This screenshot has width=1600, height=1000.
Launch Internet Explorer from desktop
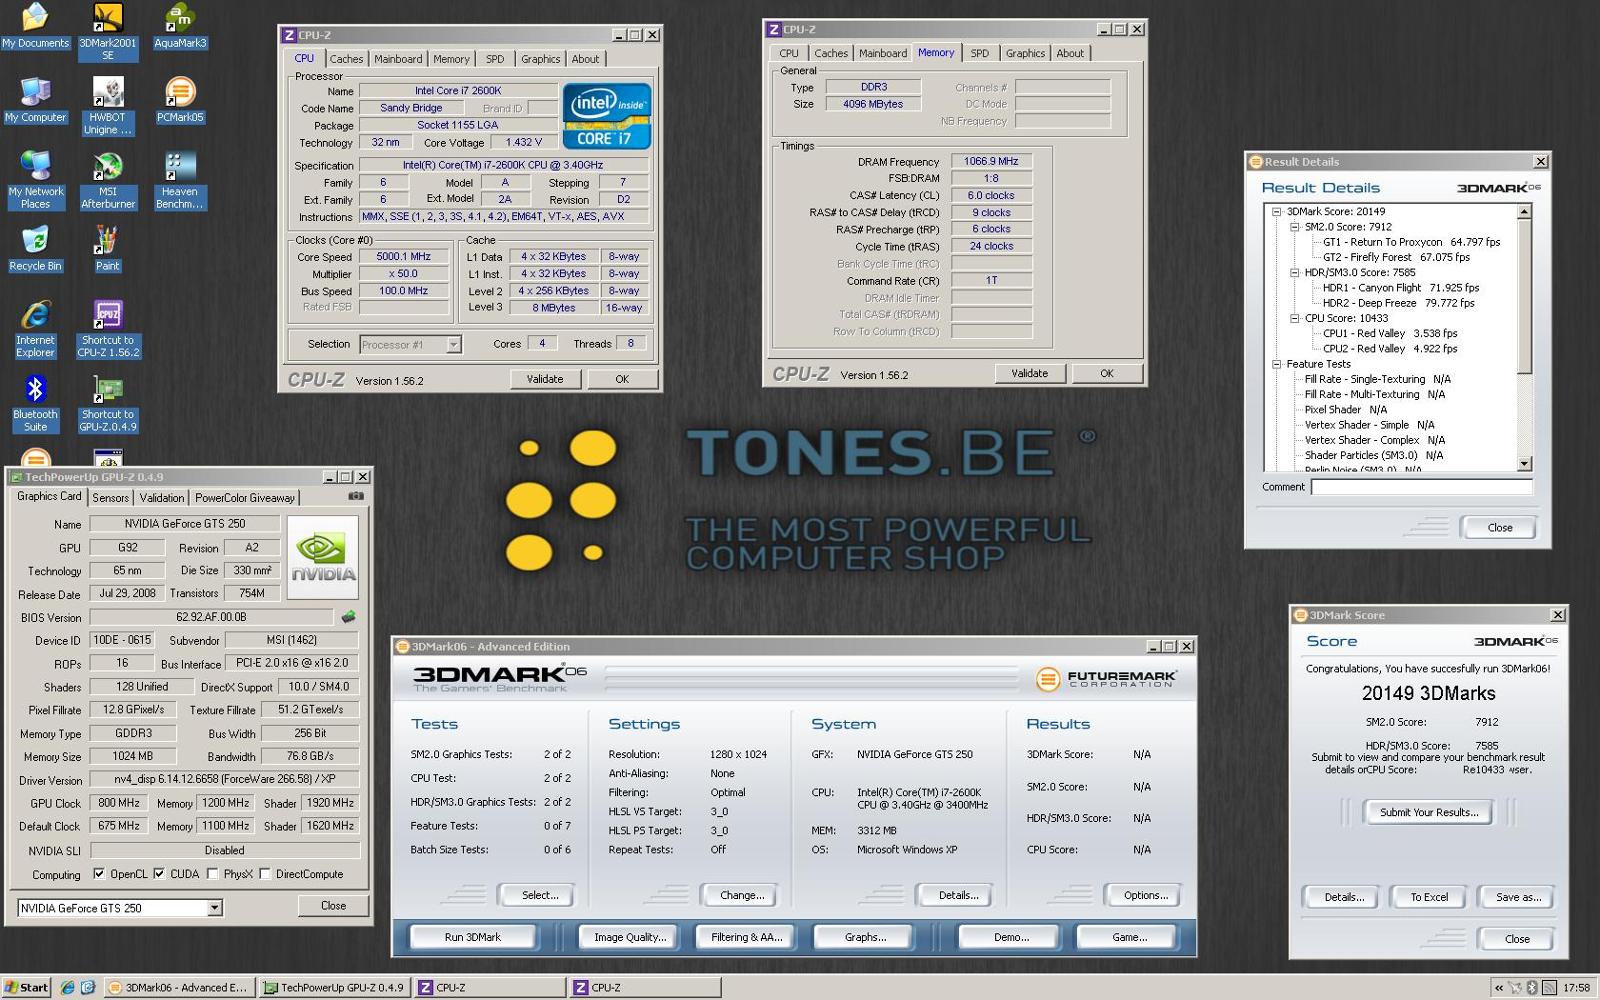pos(35,329)
